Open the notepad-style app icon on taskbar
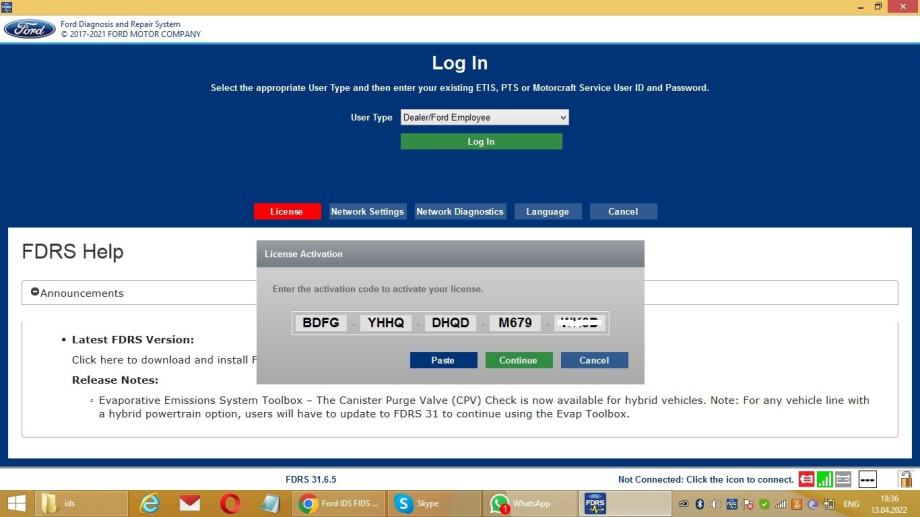 pyautogui.click(x=270, y=504)
